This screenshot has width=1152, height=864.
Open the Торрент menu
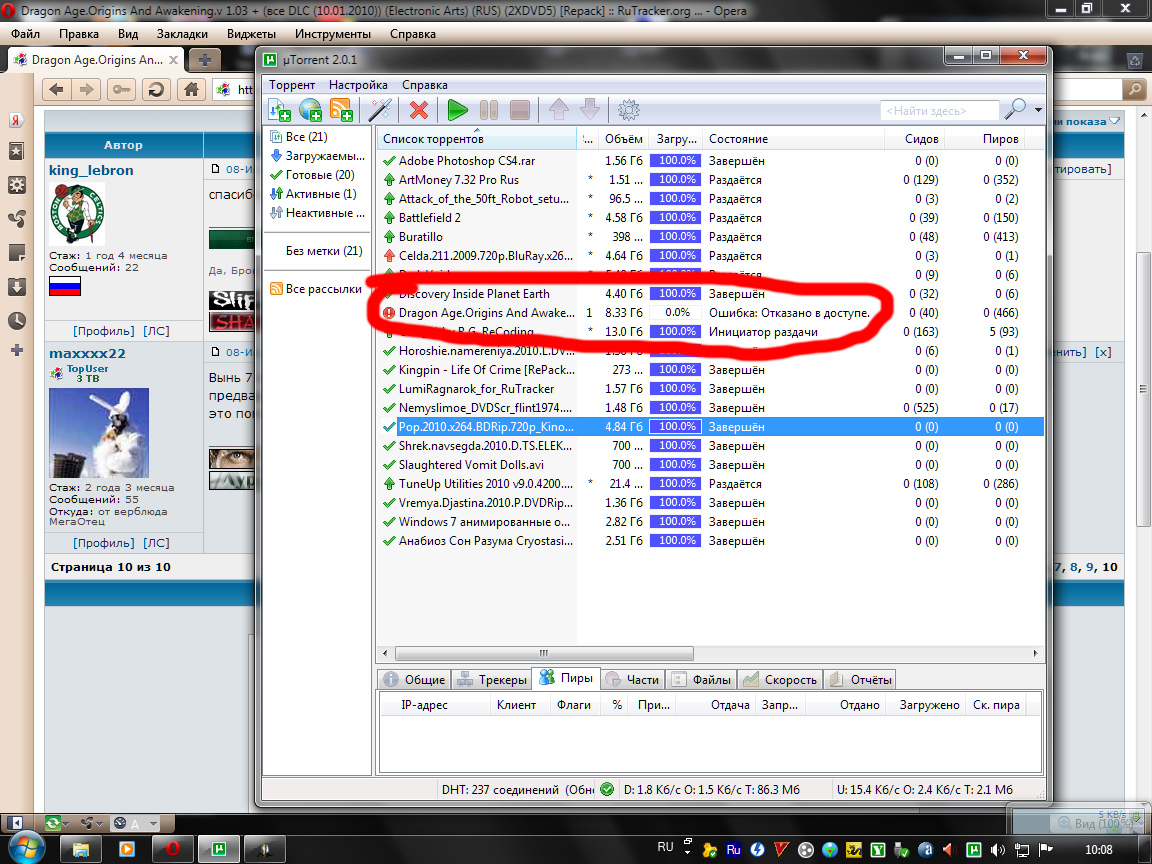click(292, 84)
